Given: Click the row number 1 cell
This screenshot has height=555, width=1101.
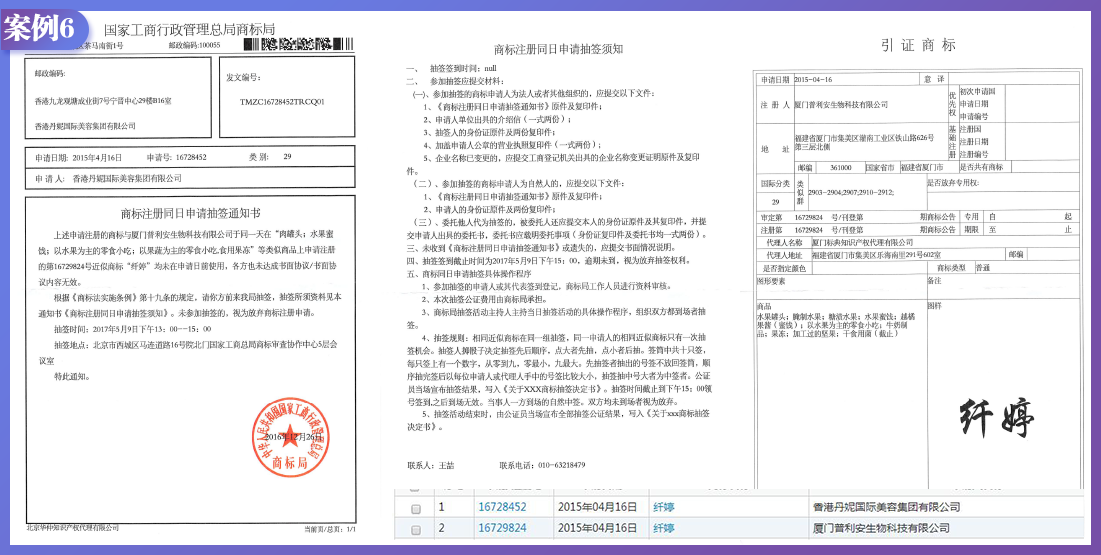Looking at the screenshot, I should click(442, 507).
